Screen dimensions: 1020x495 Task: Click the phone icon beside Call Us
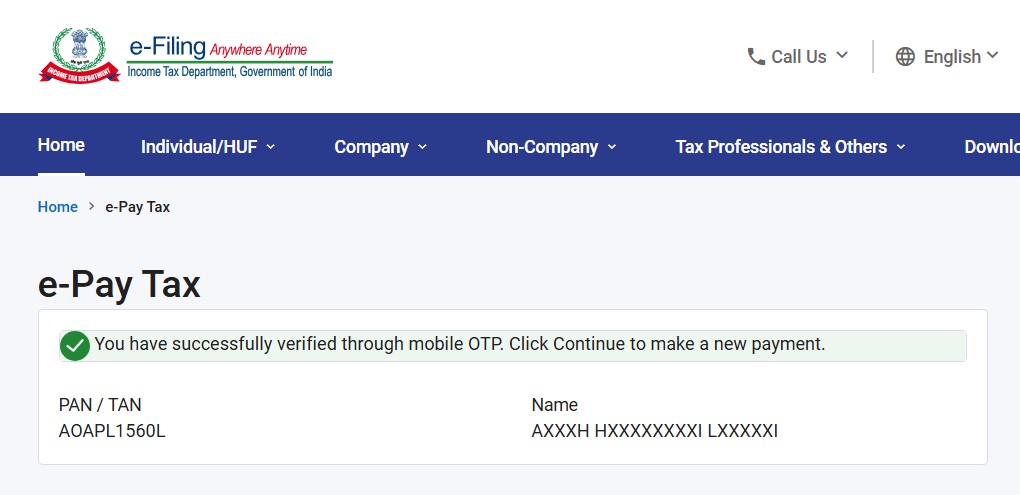click(x=756, y=57)
